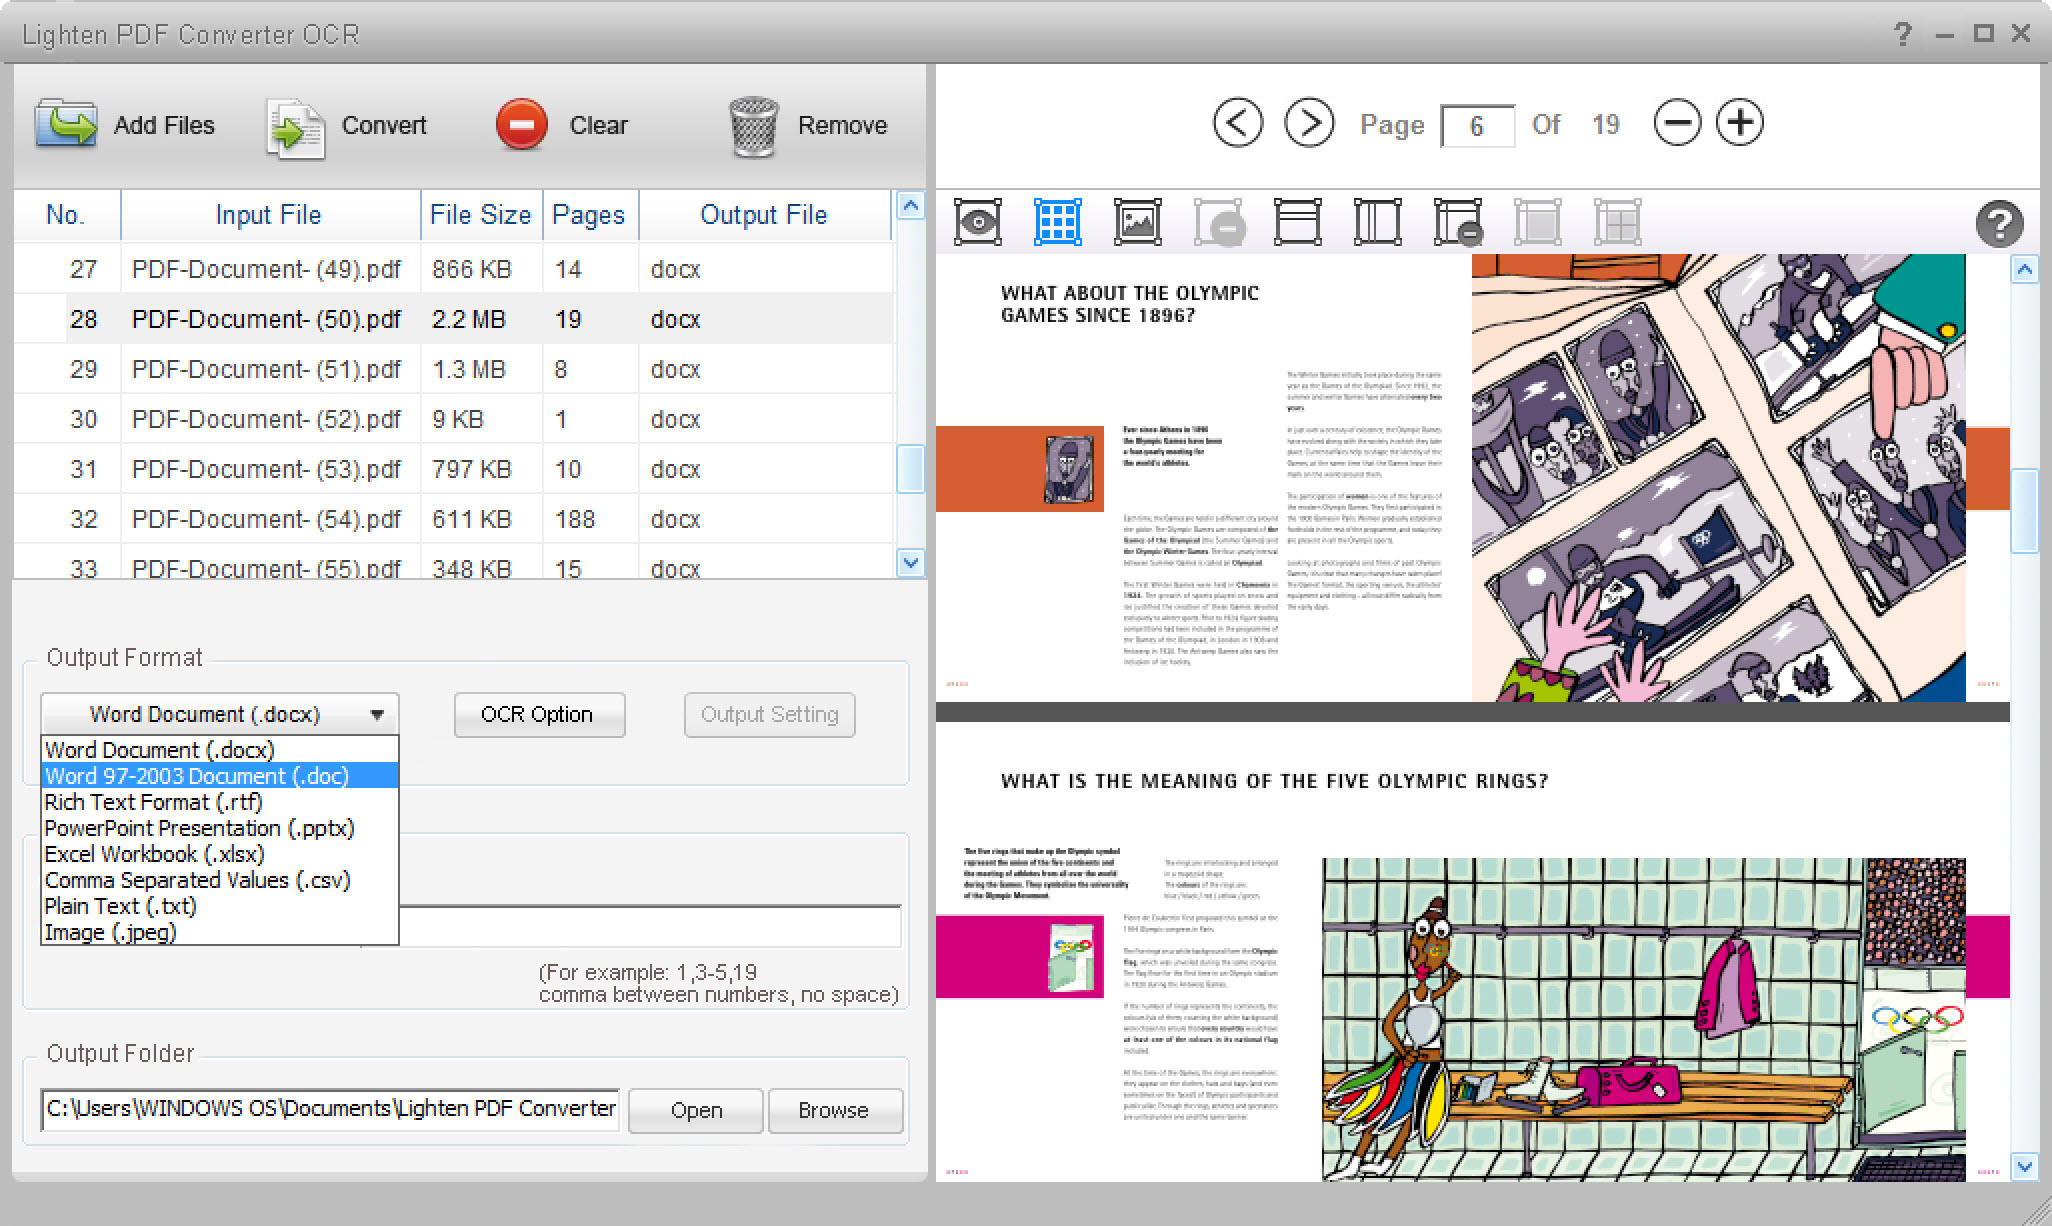Click the page number field
2052x1226 pixels.
pos(1477,126)
